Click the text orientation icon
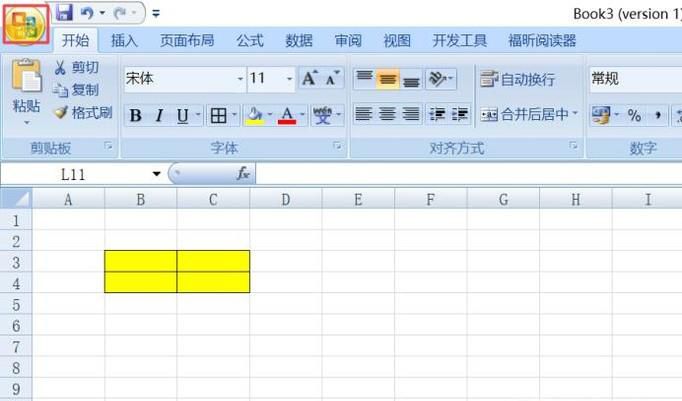The image size is (682, 401). [438, 79]
